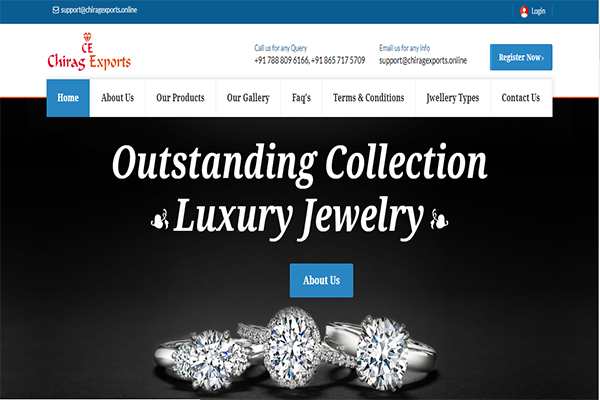The width and height of the screenshot is (600, 400).
Task: Click the support email under Email us
Action: click(423, 60)
